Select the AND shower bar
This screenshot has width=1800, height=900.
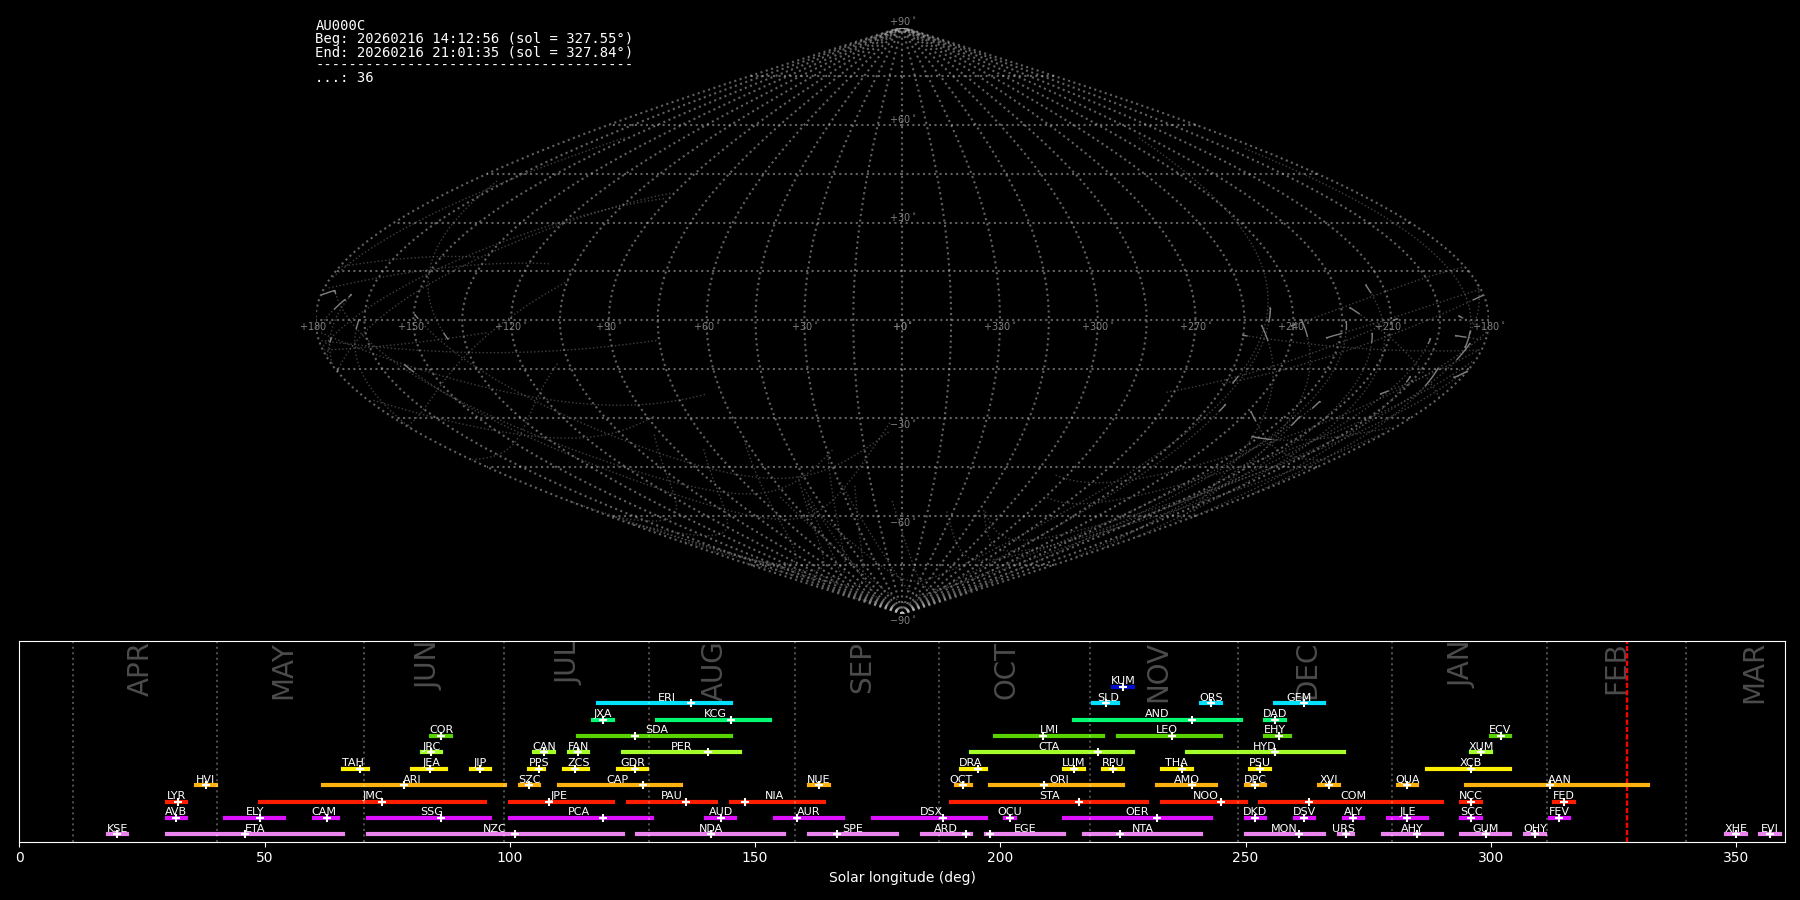[x=1157, y=720]
